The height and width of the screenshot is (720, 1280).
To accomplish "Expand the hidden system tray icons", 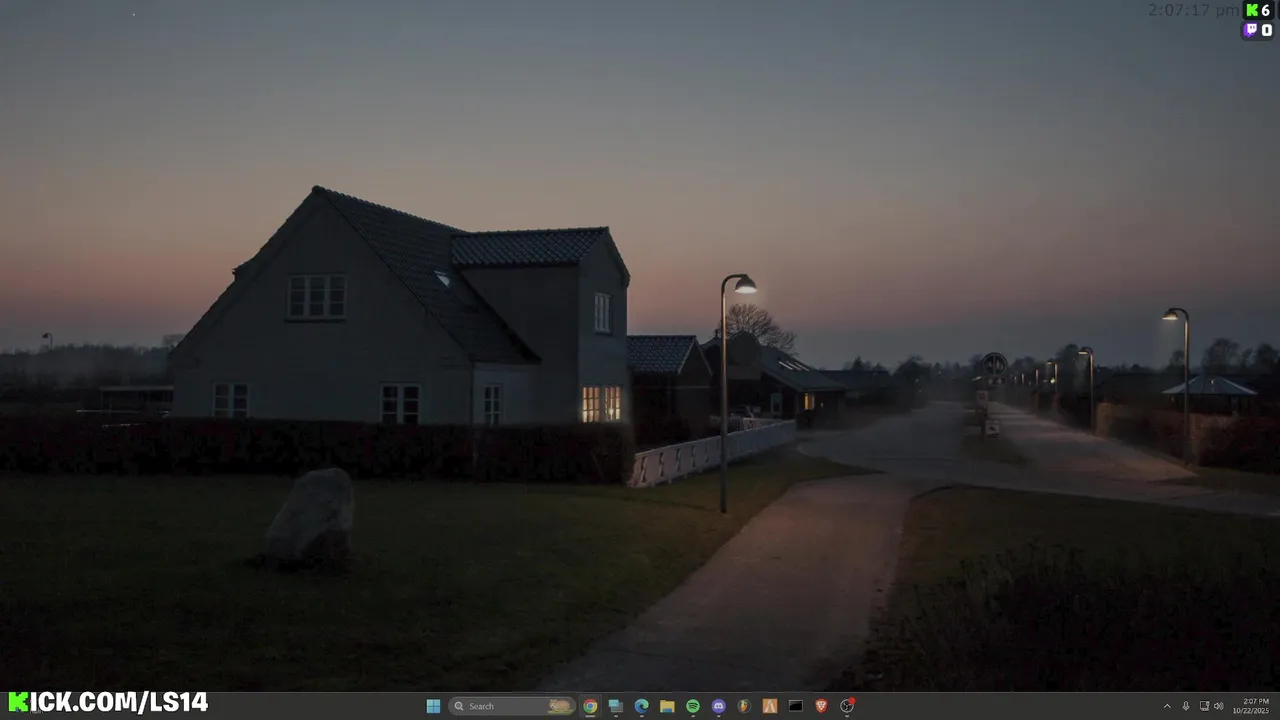I will [1166, 706].
